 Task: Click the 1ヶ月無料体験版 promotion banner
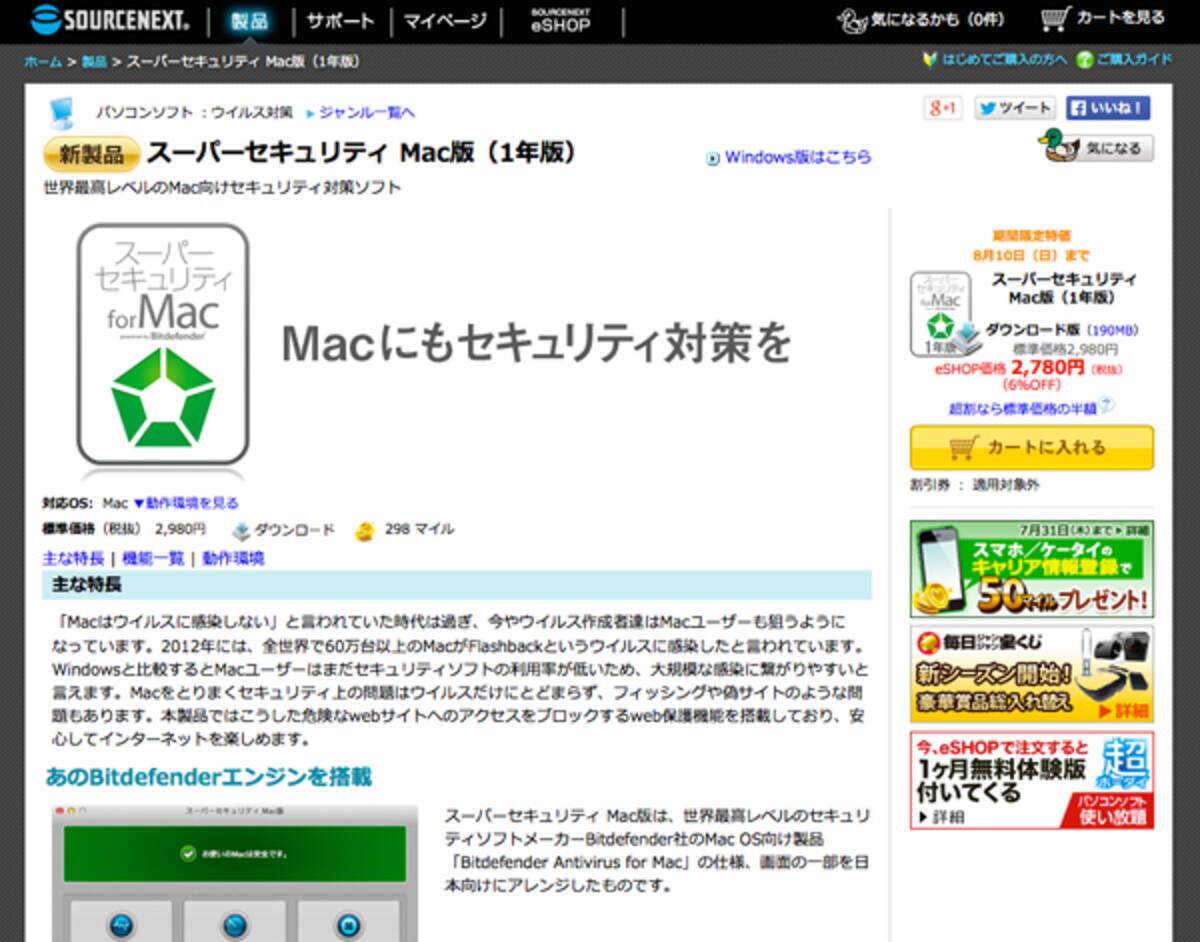point(1031,780)
